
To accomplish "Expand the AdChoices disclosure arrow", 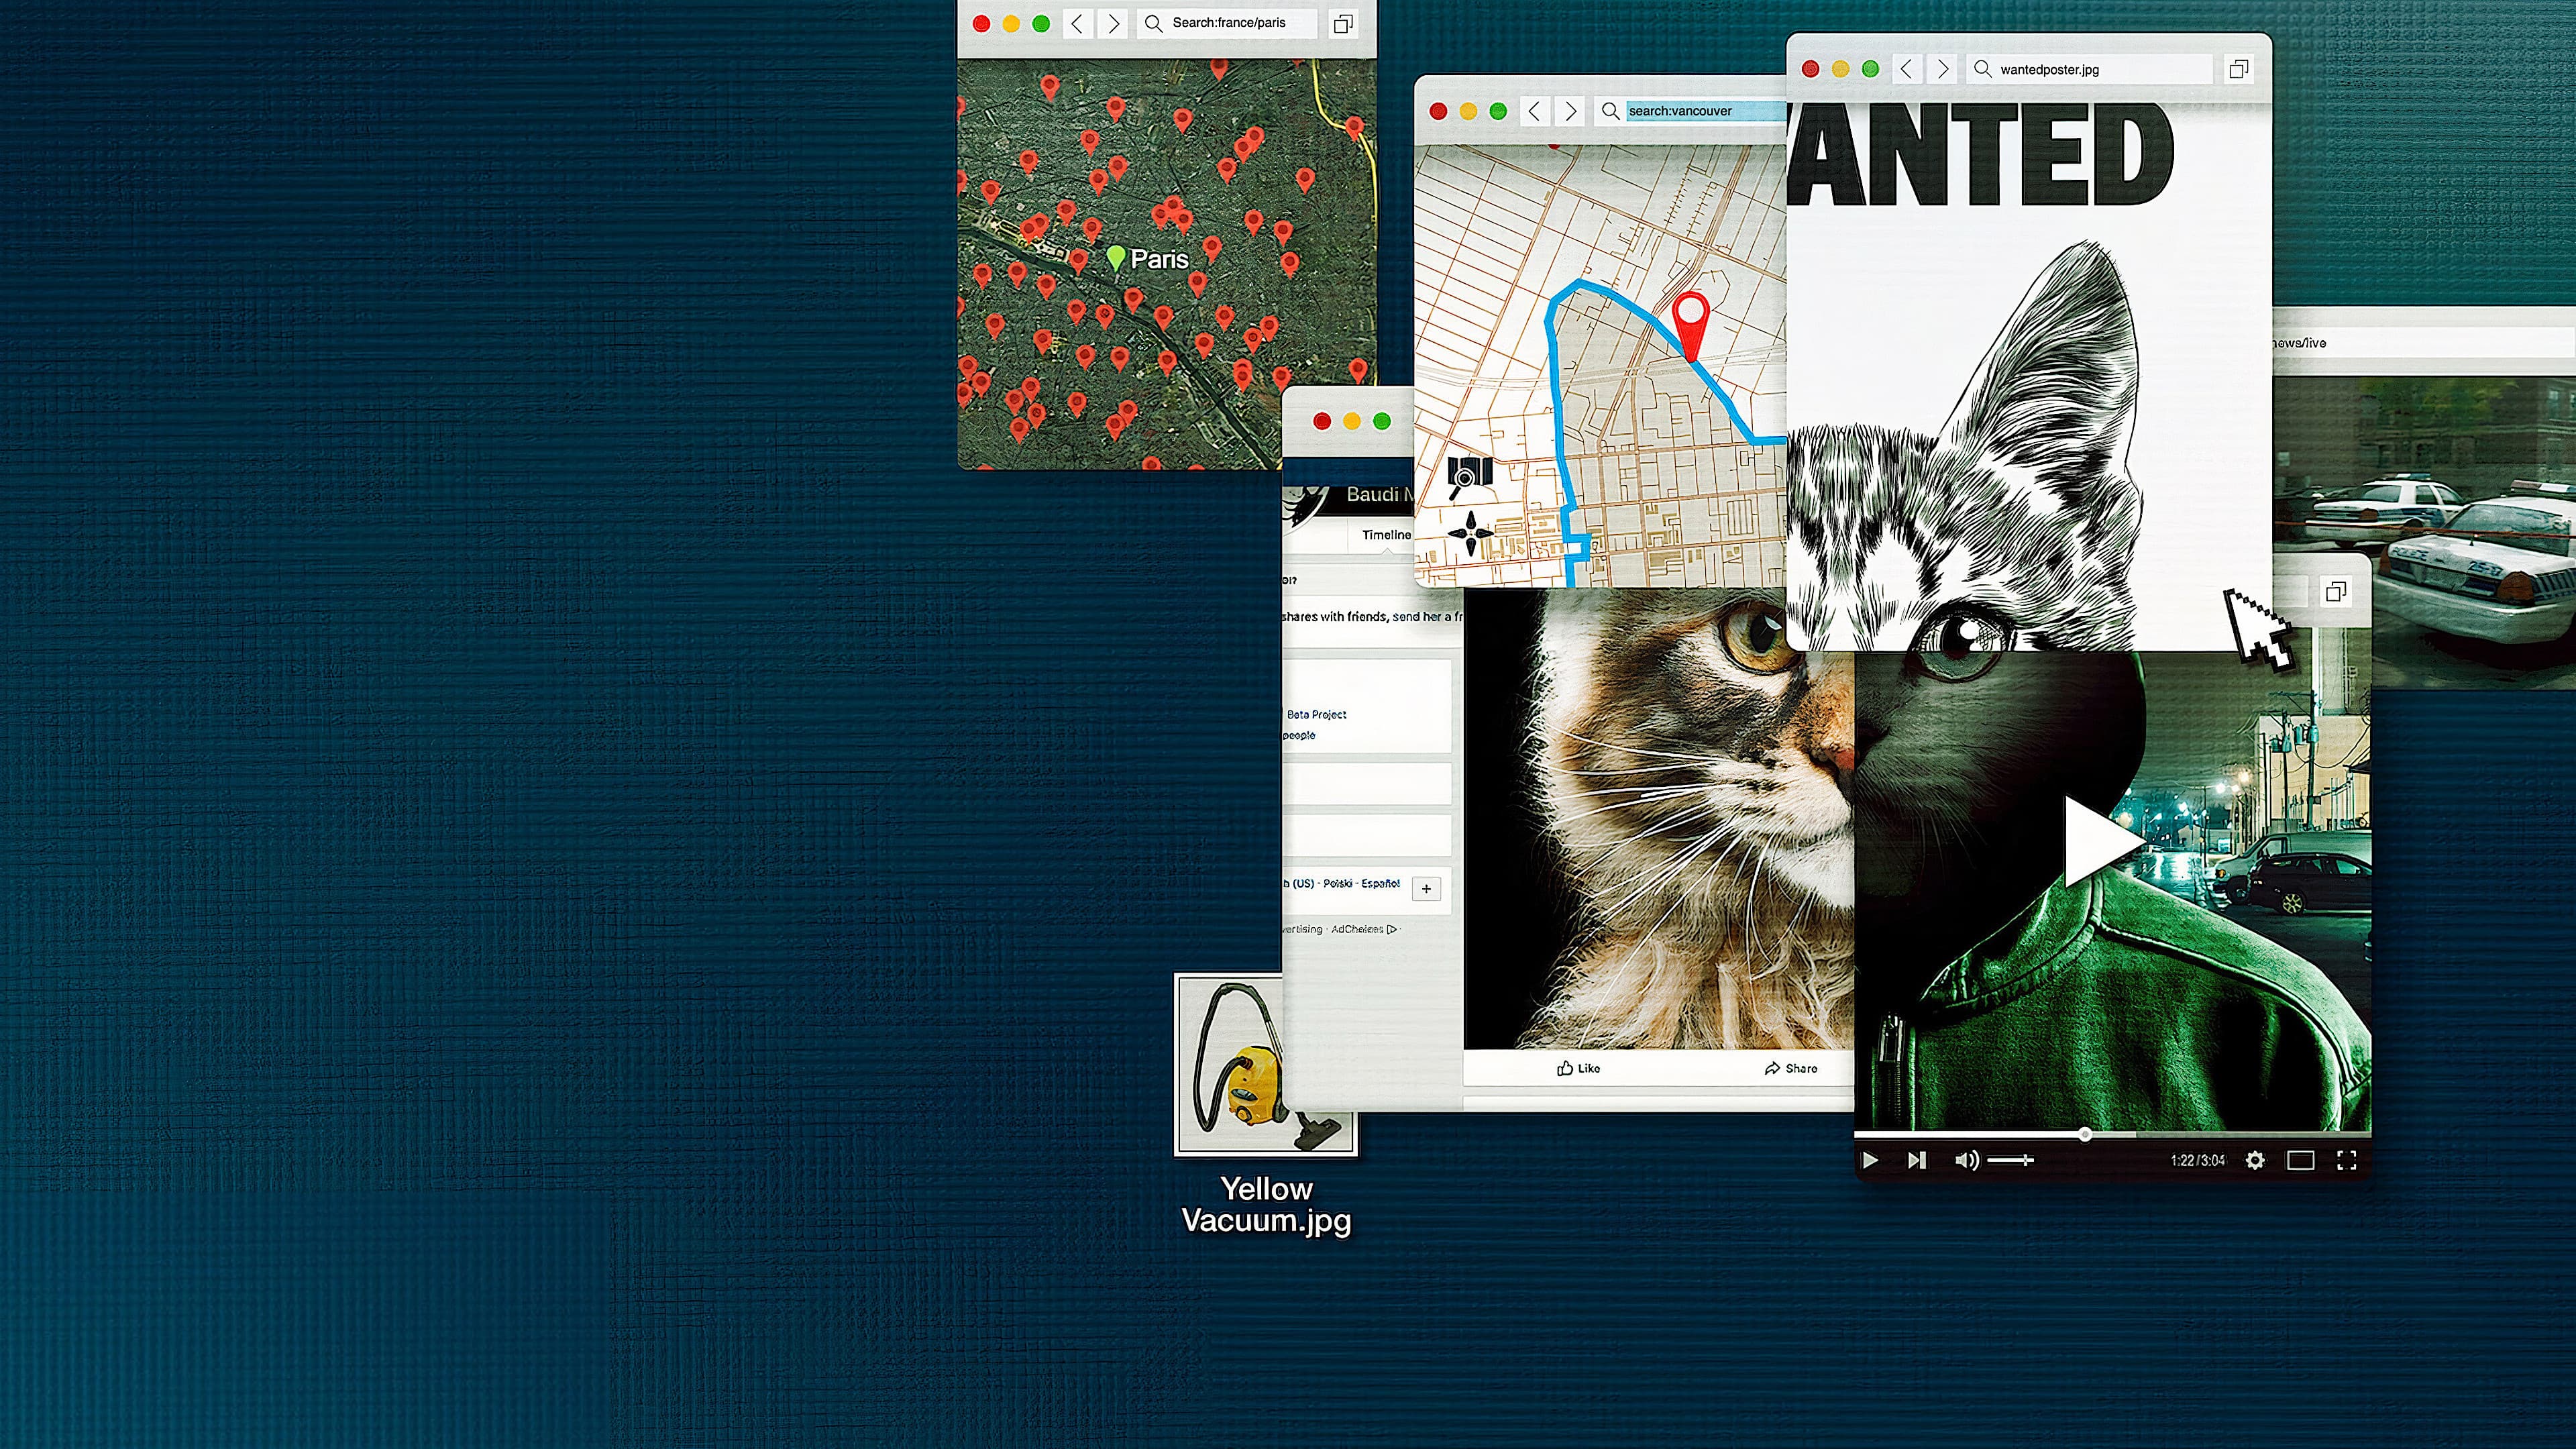I will pyautogui.click(x=1393, y=929).
